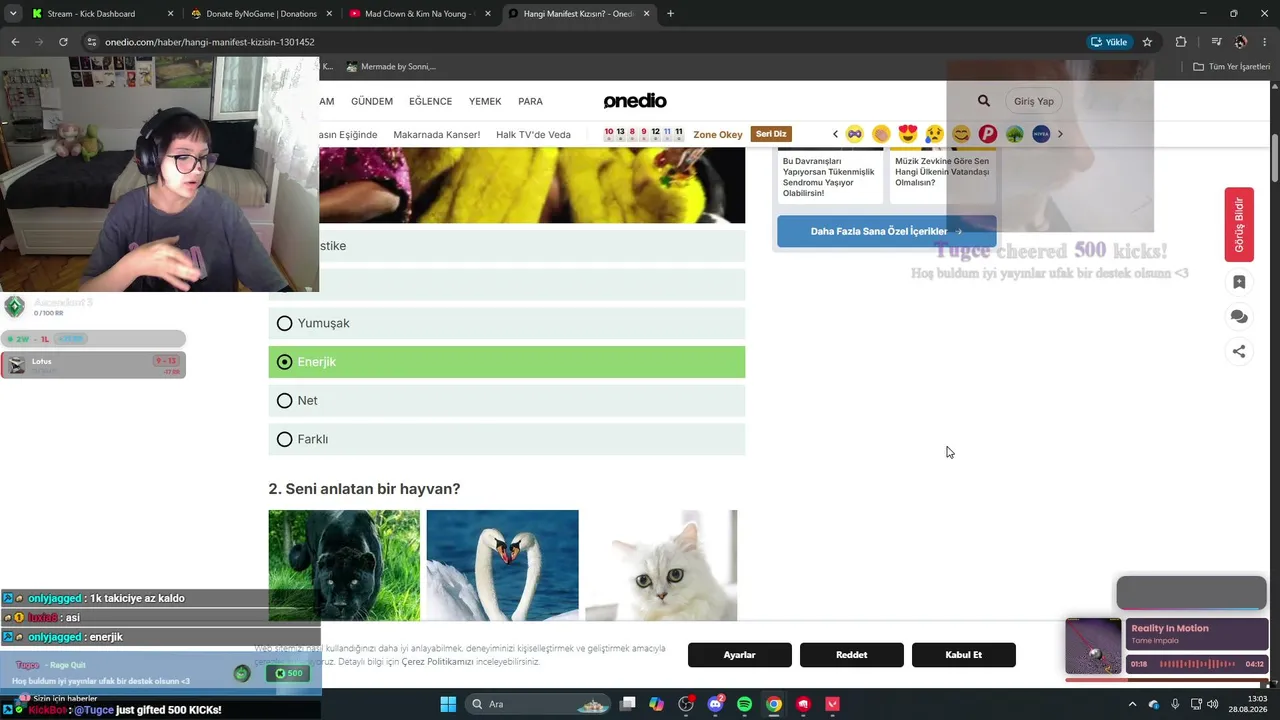Choose the white cat image
Screen dimensions: 1280x720
[661, 566]
